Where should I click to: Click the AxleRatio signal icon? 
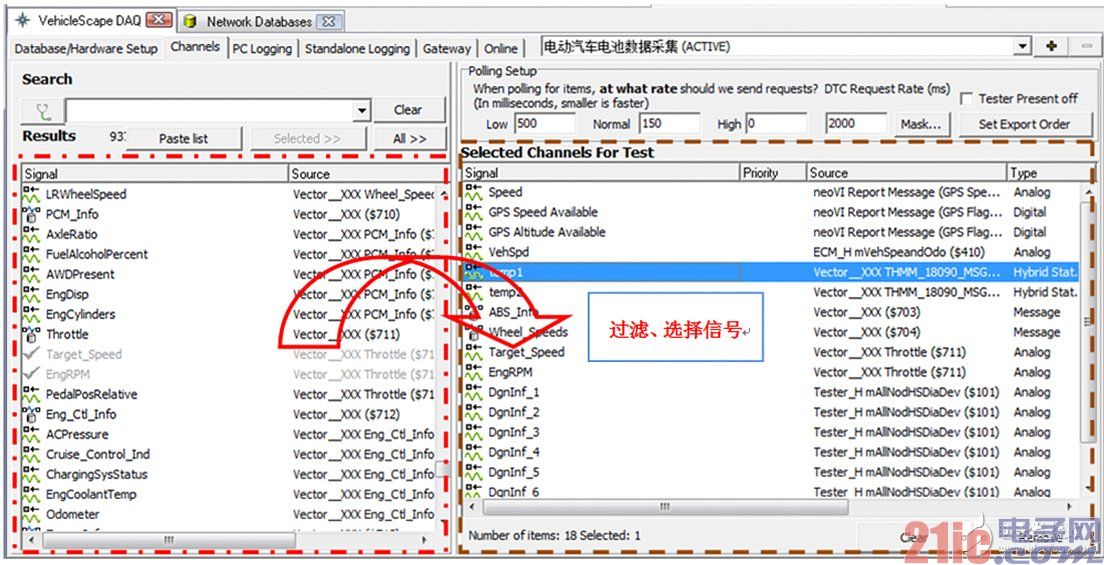pyautogui.click(x=31, y=234)
